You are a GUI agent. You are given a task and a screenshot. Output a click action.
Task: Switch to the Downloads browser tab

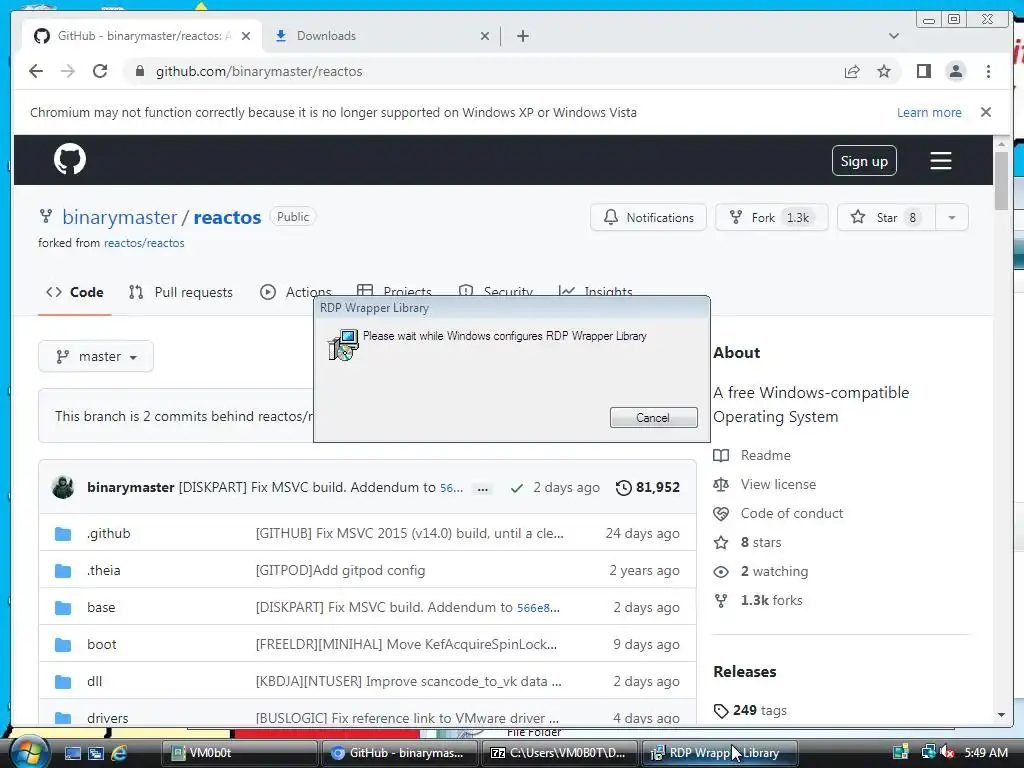pyautogui.click(x=381, y=36)
